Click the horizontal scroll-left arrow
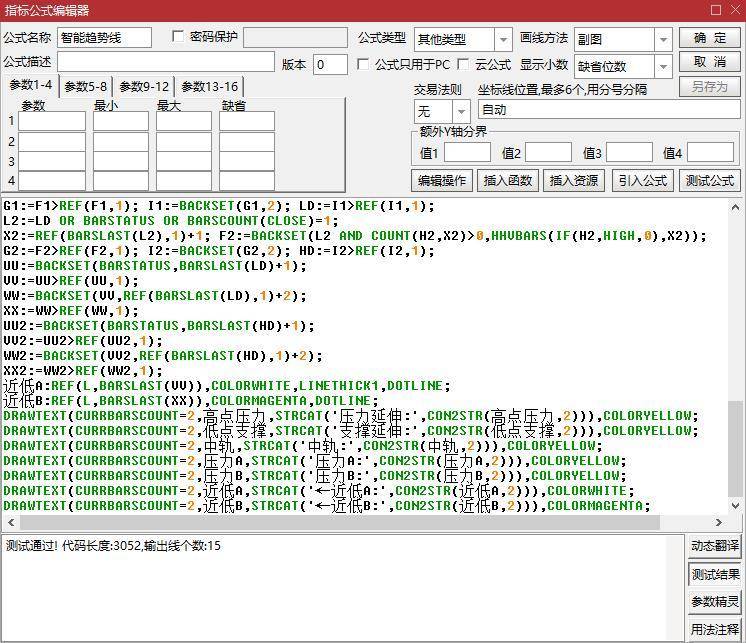Image resolution: width=746 pixels, height=643 pixels. point(11,522)
